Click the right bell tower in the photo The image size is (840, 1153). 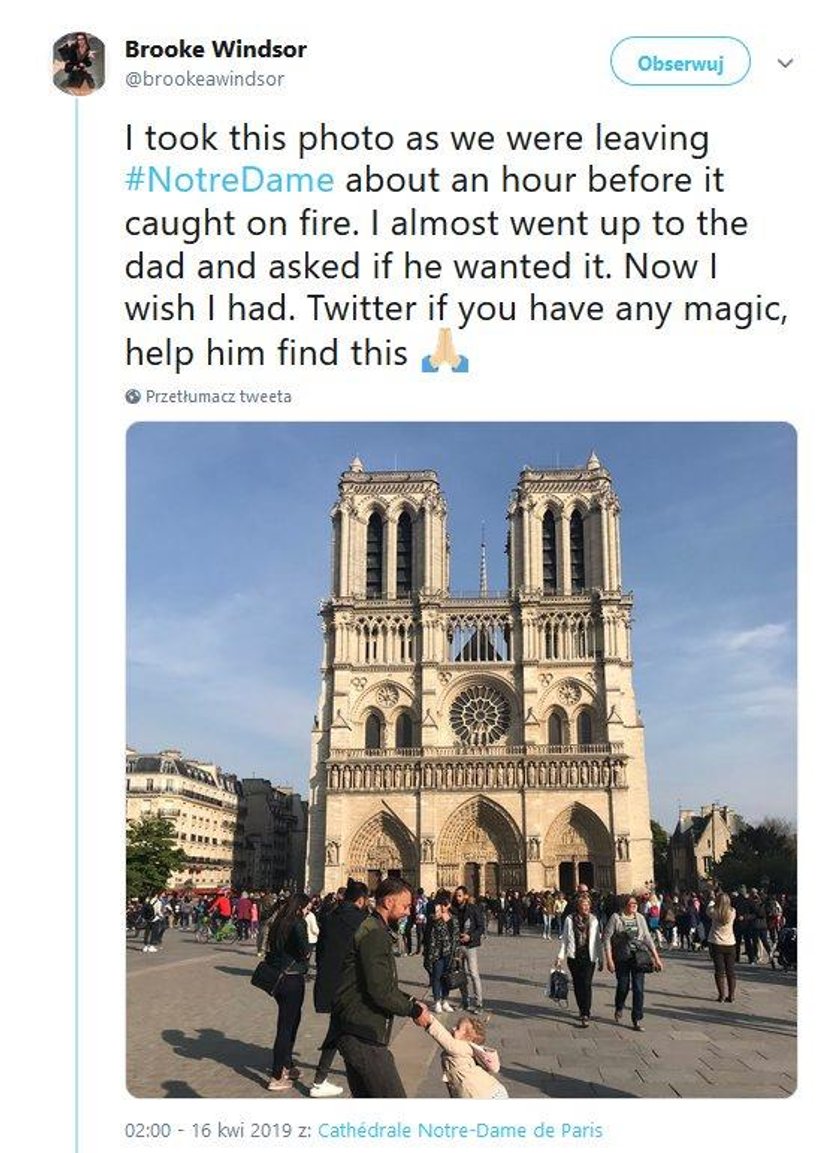565,528
